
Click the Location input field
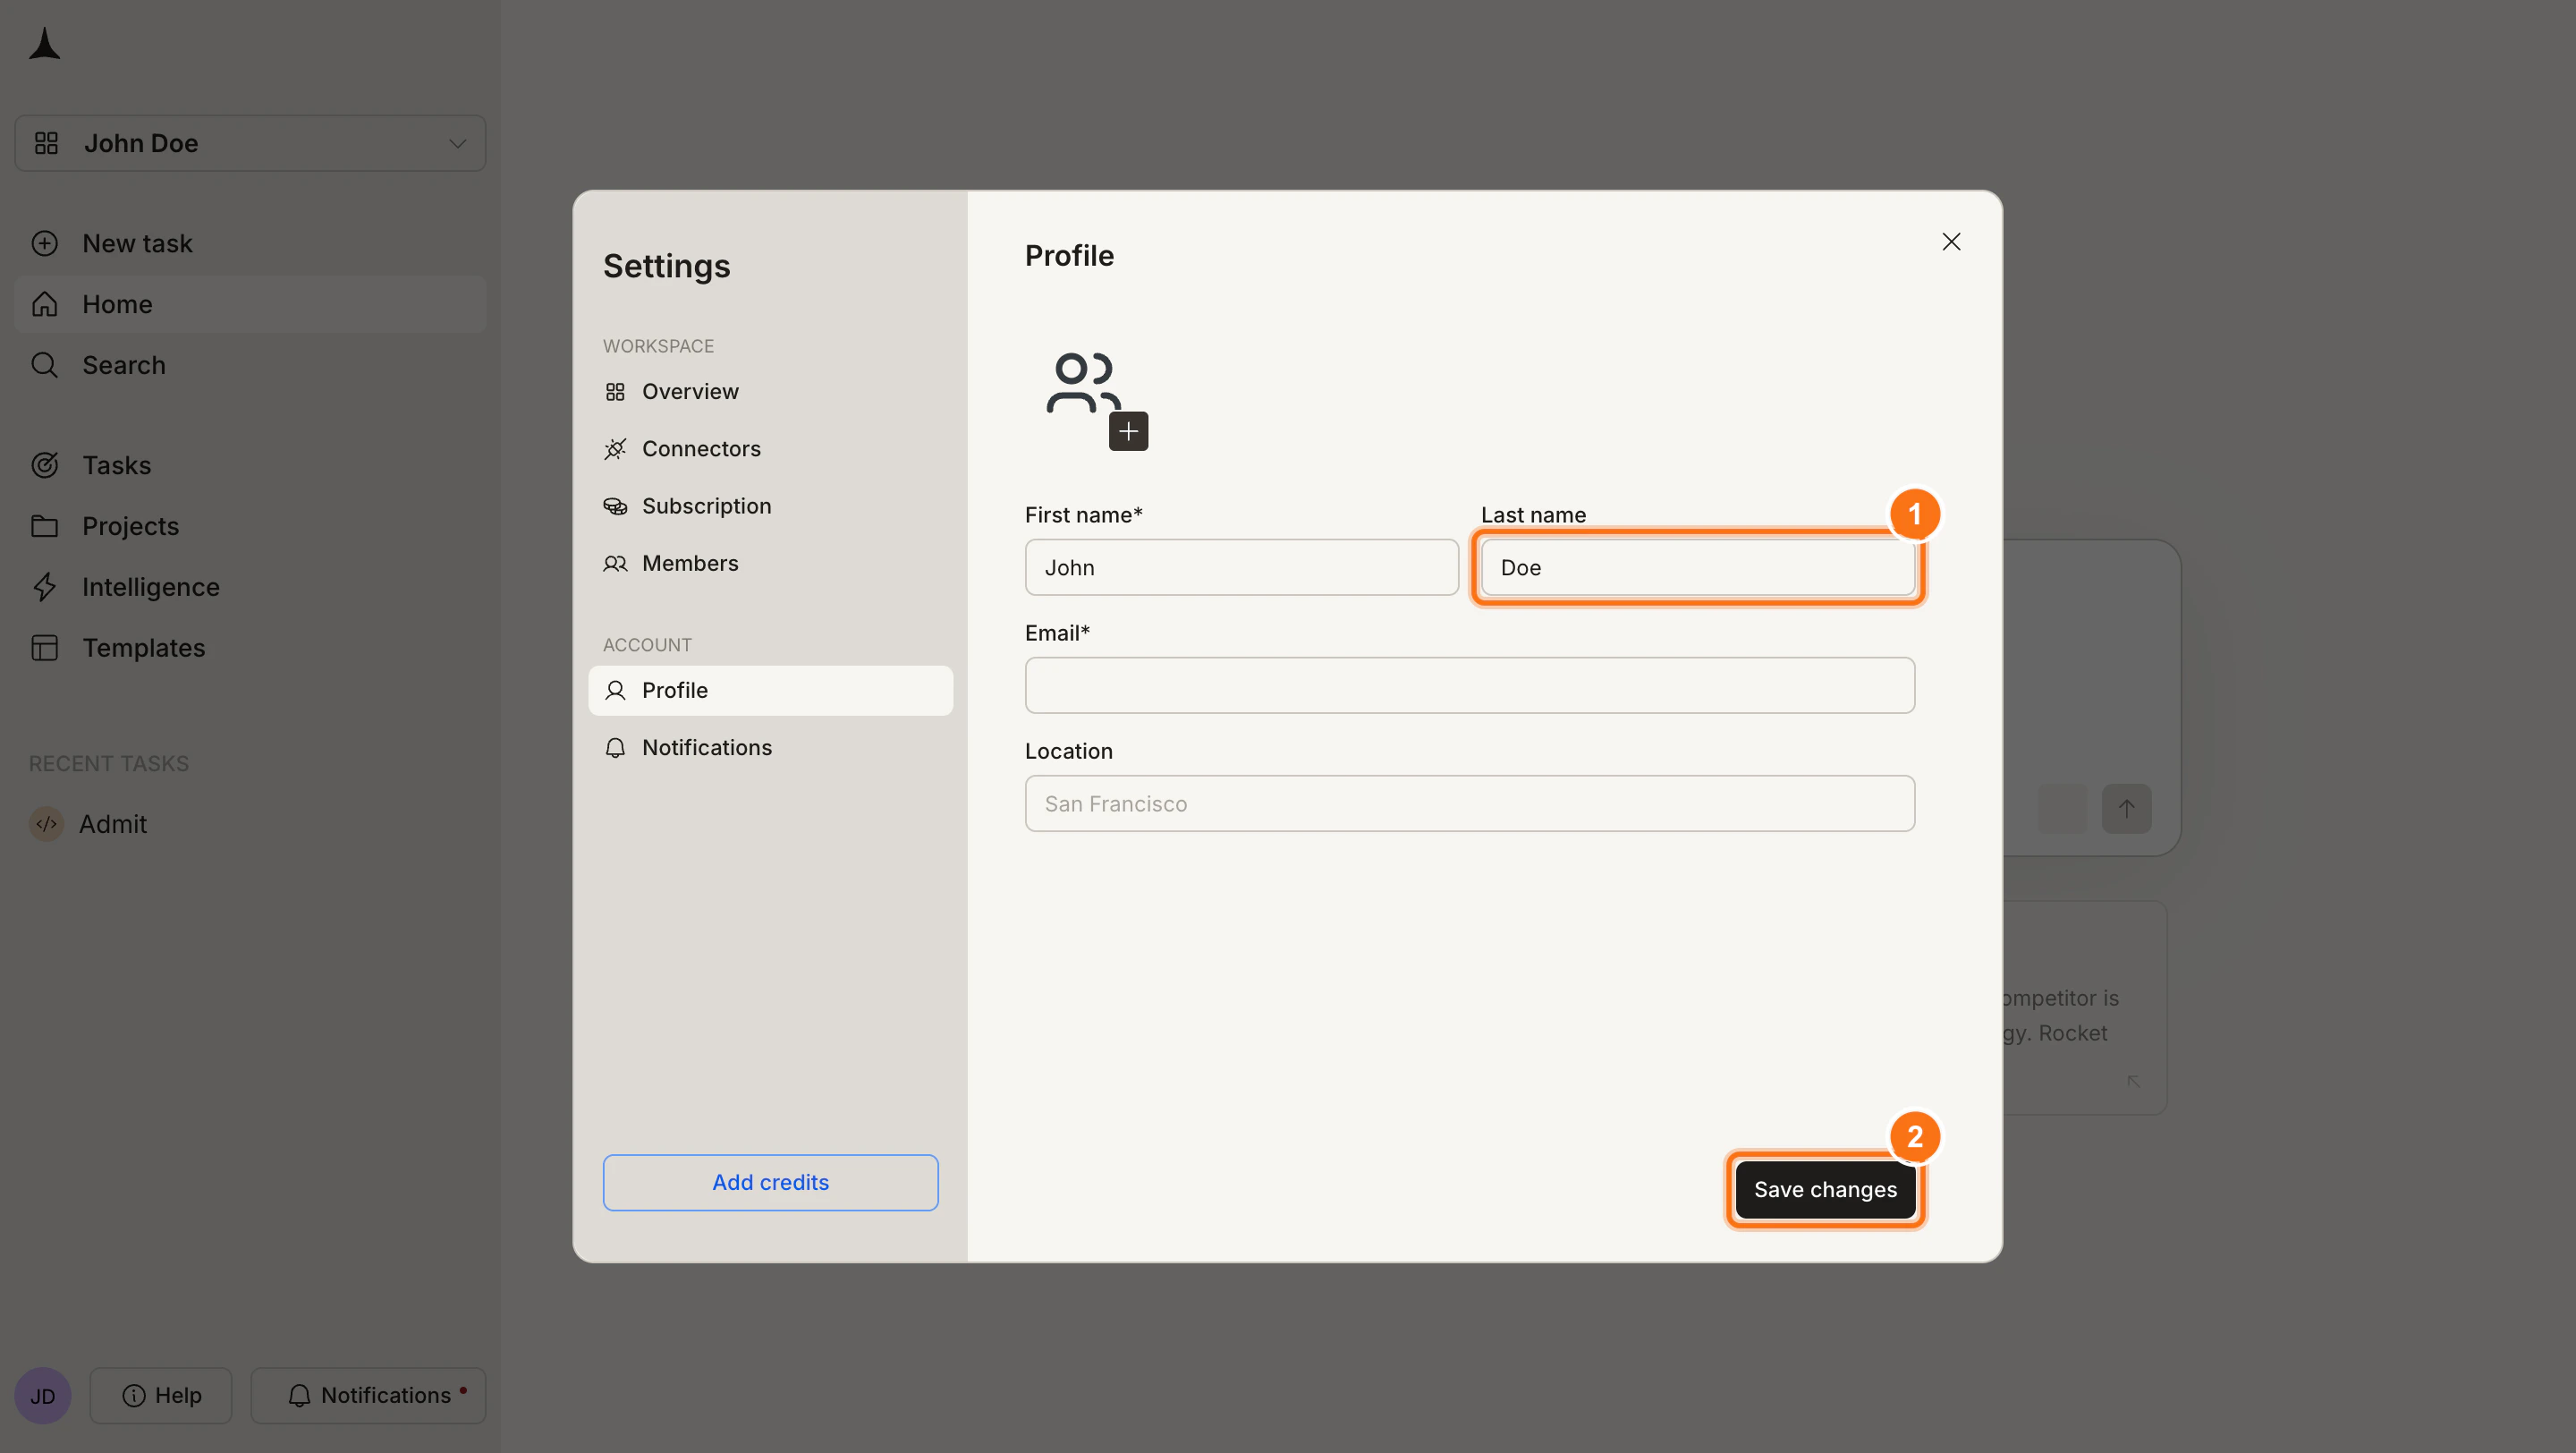tap(1469, 803)
